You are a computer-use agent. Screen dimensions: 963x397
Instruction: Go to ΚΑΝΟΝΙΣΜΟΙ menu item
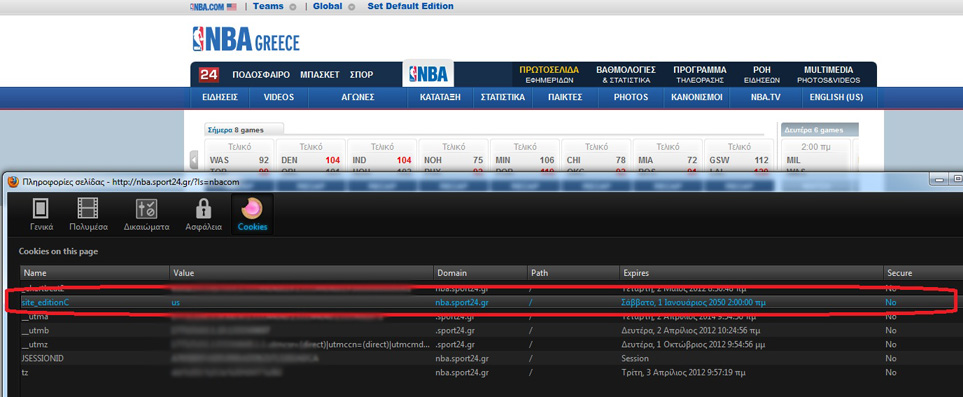click(x=696, y=97)
